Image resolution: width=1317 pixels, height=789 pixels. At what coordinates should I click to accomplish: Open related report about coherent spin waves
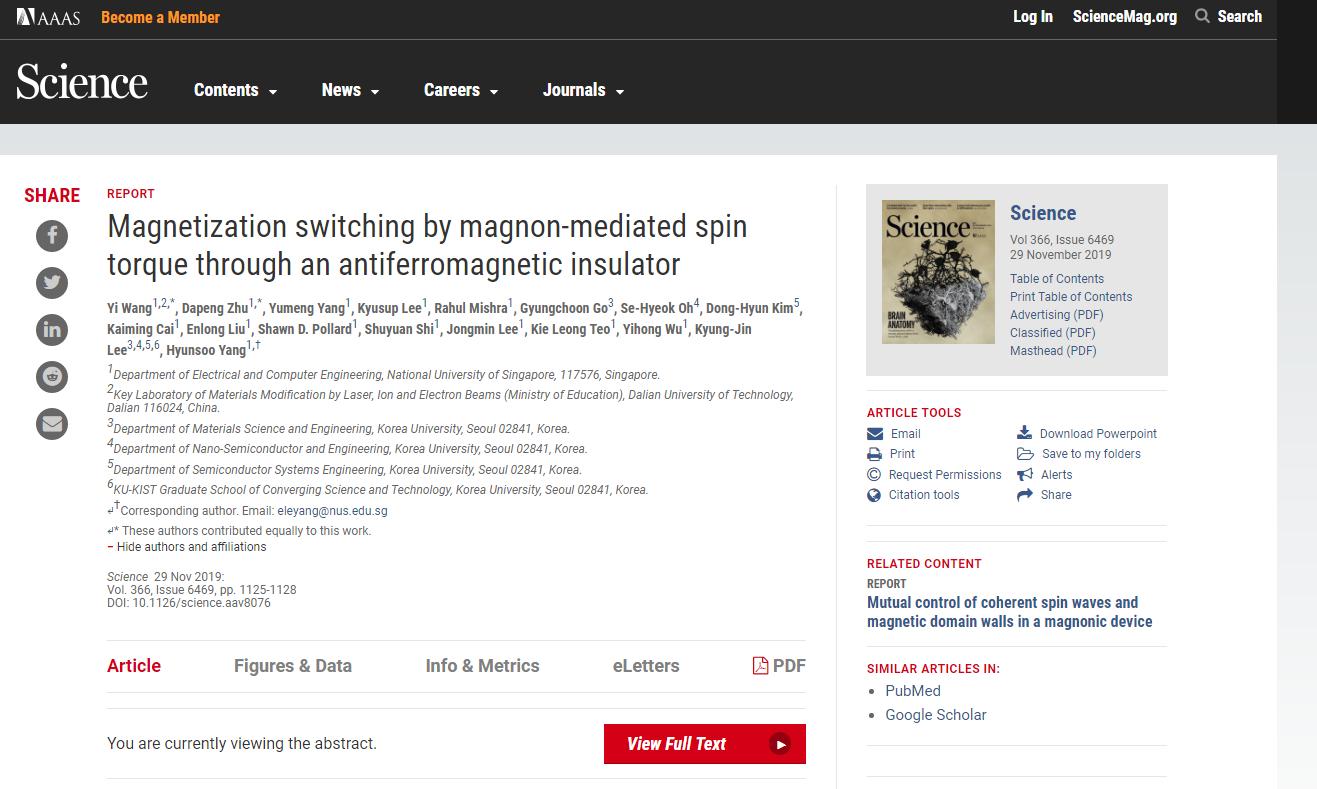click(1010, 612)
